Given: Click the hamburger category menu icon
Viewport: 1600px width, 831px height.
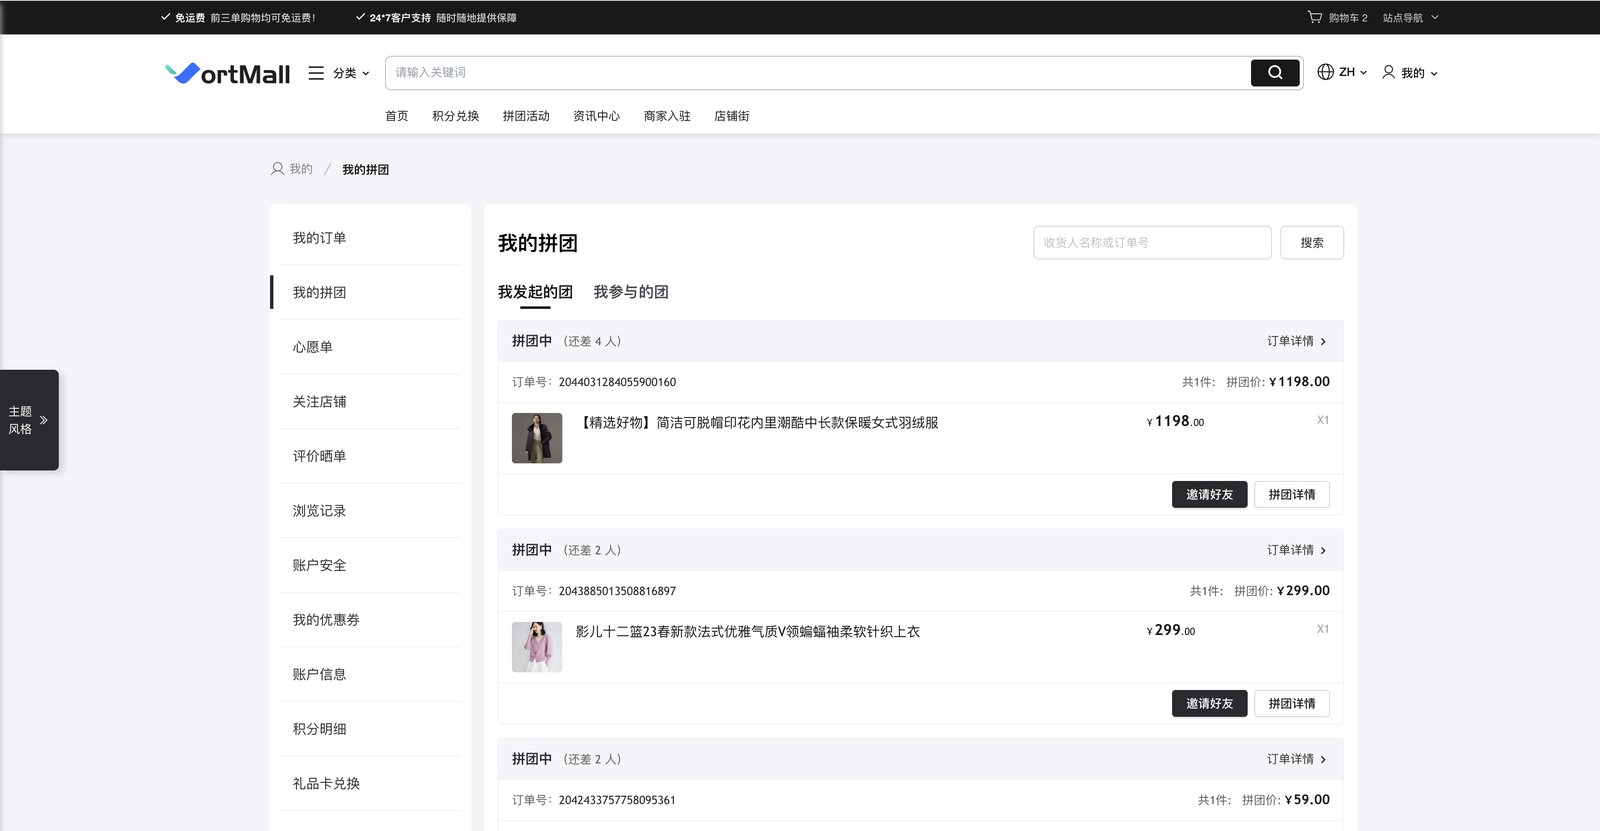Looking at the screenshot, I should pos(316,73).
